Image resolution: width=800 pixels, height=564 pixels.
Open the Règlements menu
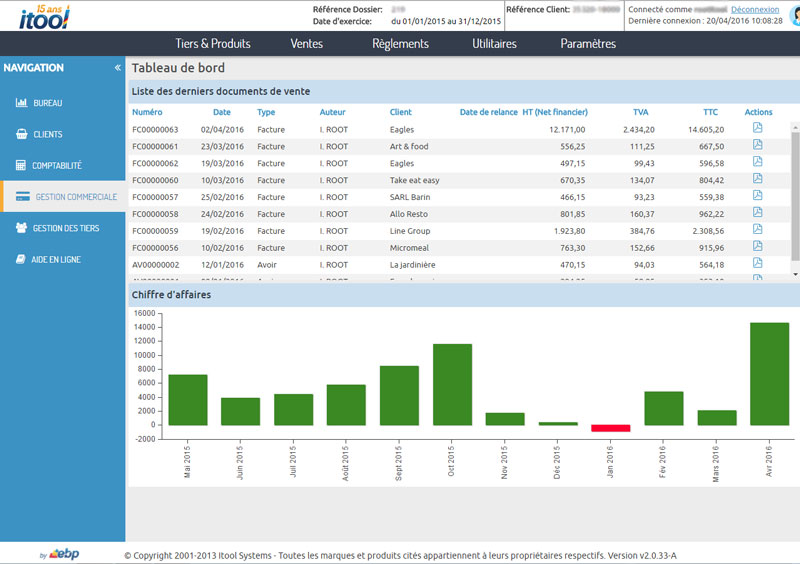pyautogui.click(x=401, y=43)
